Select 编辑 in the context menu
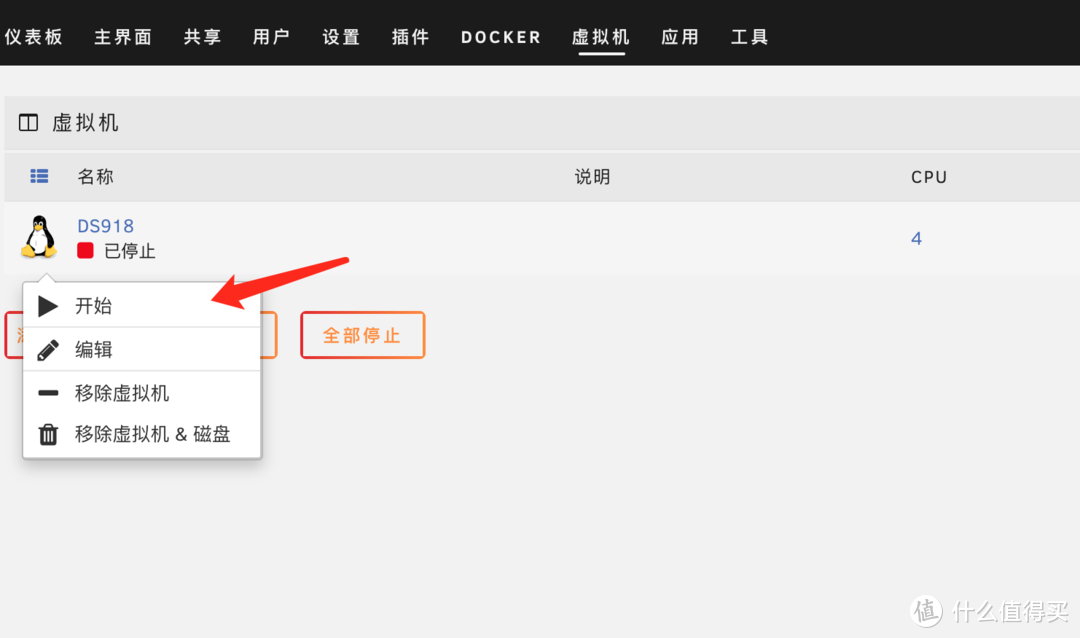 point(95,349)
